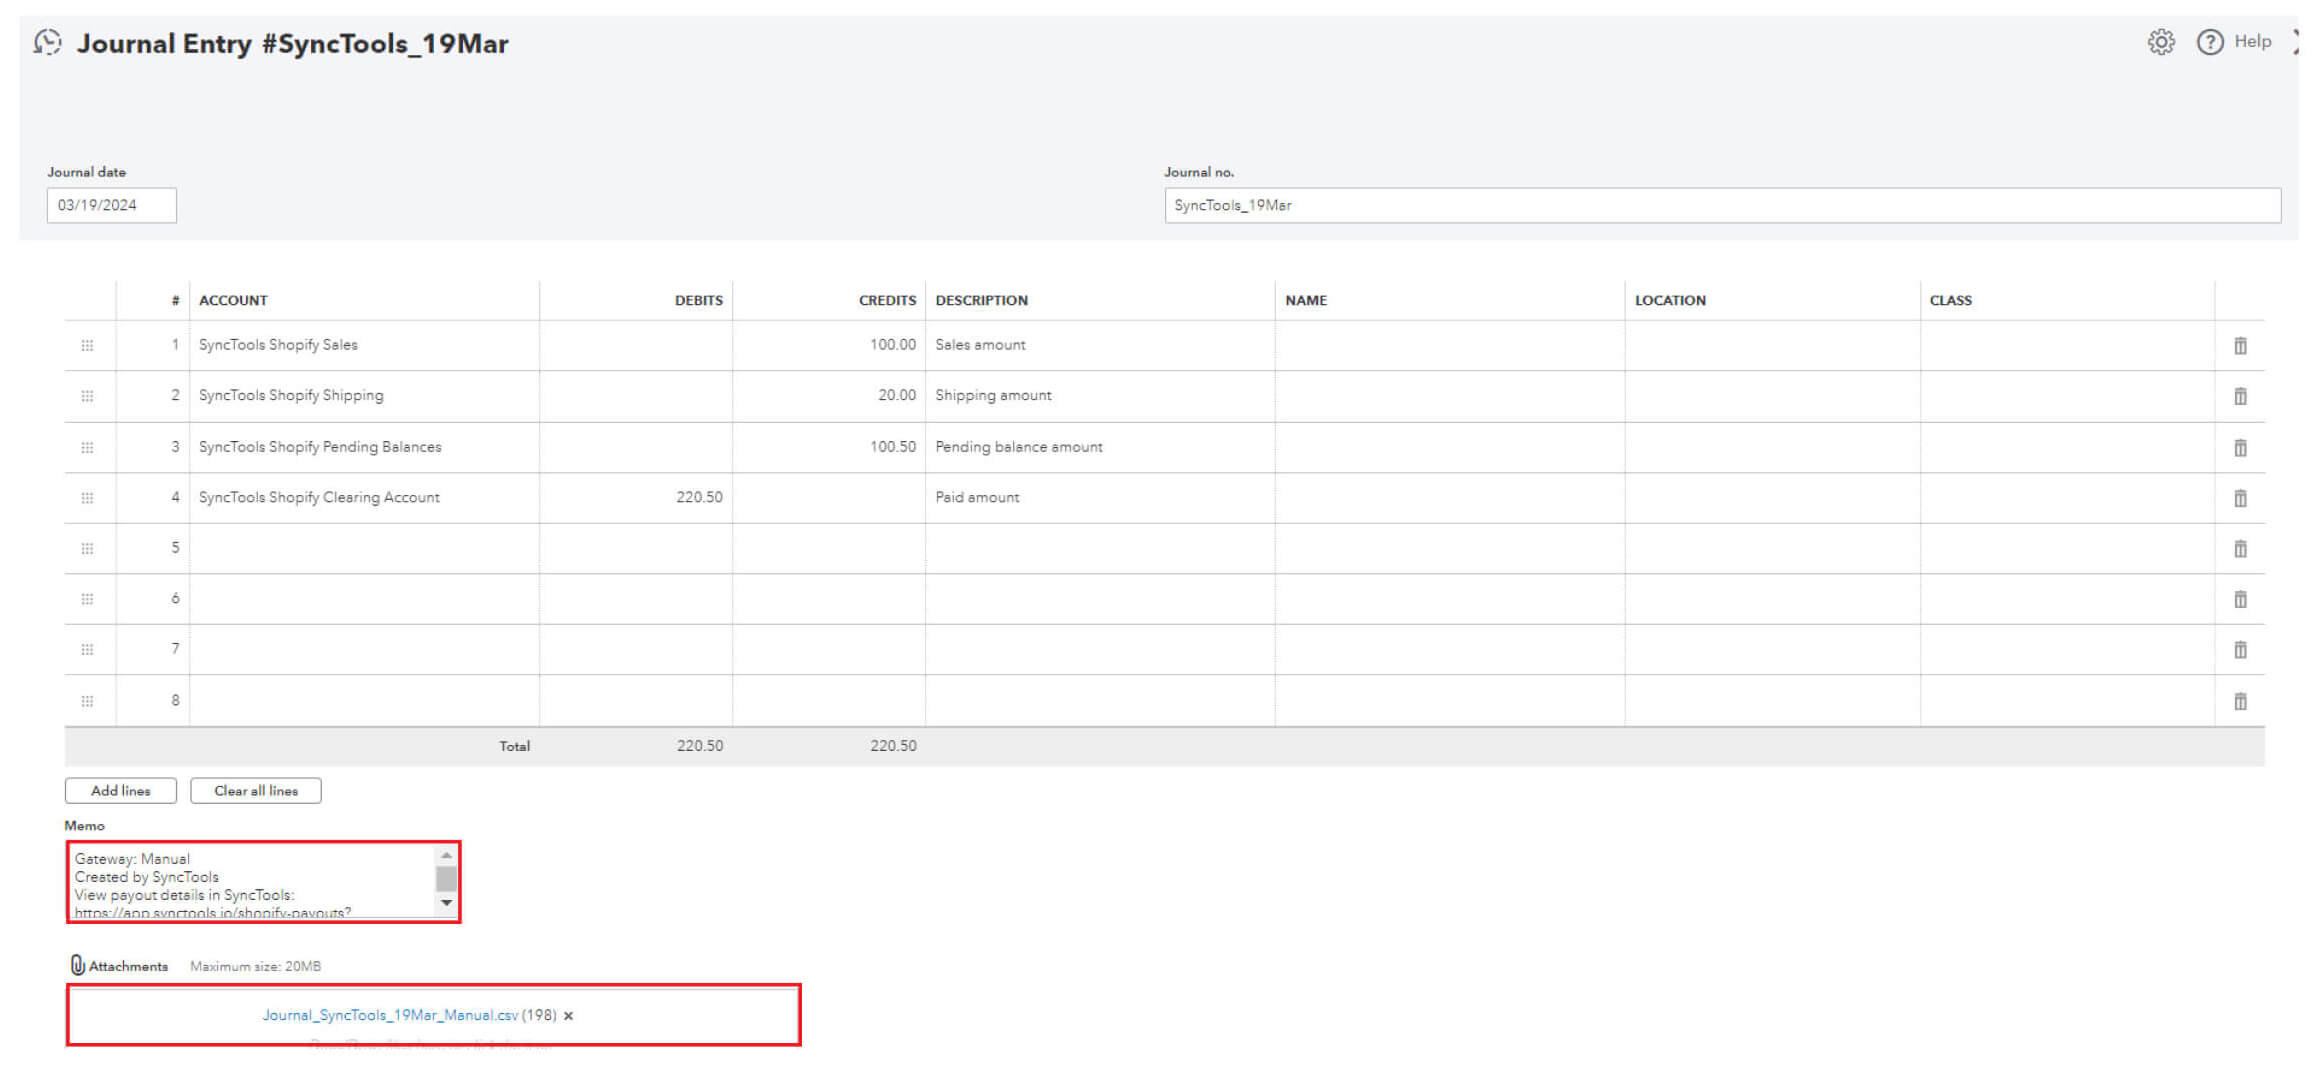Click the memo scrollbar thumb
This screenshot has width=2324, height=1070.
tap(446, 879)
